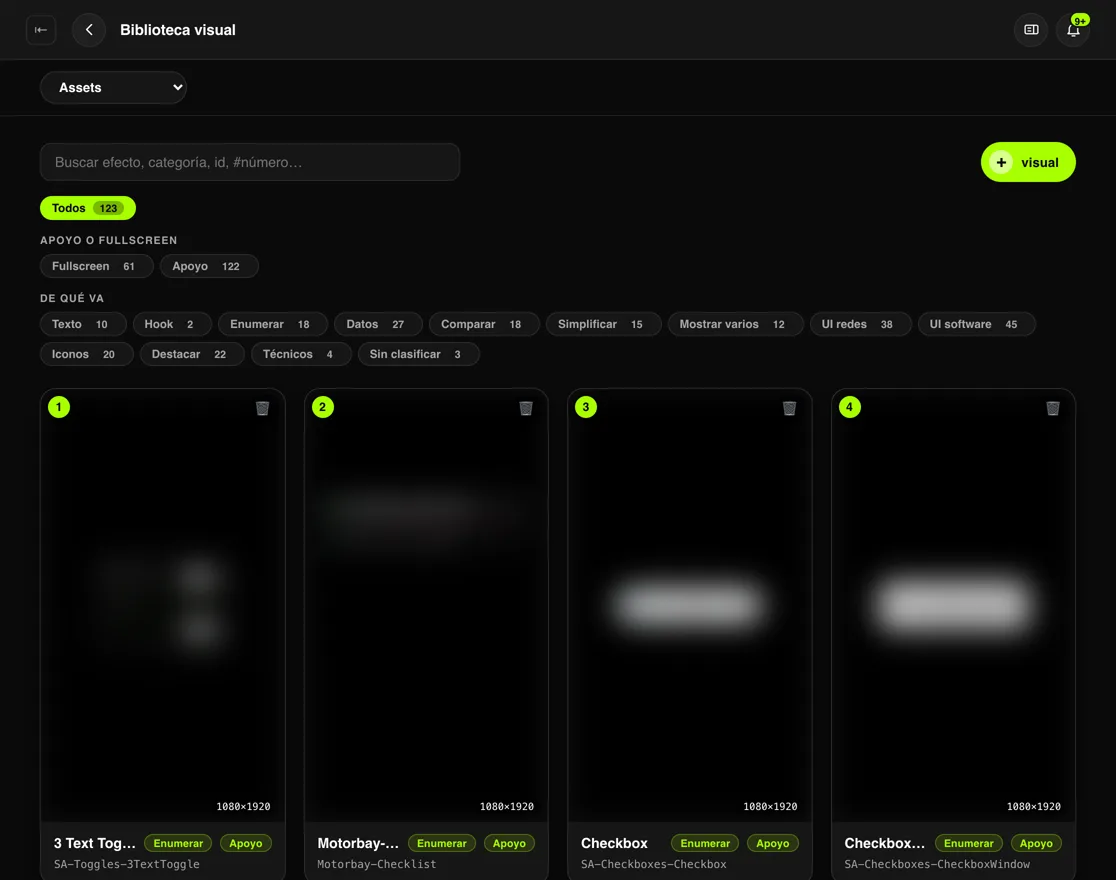The height and width of the screenshot is (880, 1116).
Task: Delete the SA-Checkboxes-CheckboxWindow card
Action: click(1053, 408)
